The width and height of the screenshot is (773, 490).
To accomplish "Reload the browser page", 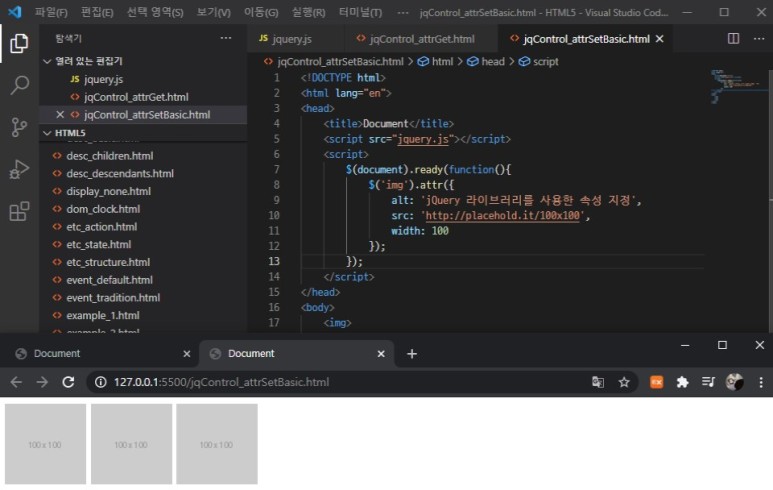I will (68, 382).
